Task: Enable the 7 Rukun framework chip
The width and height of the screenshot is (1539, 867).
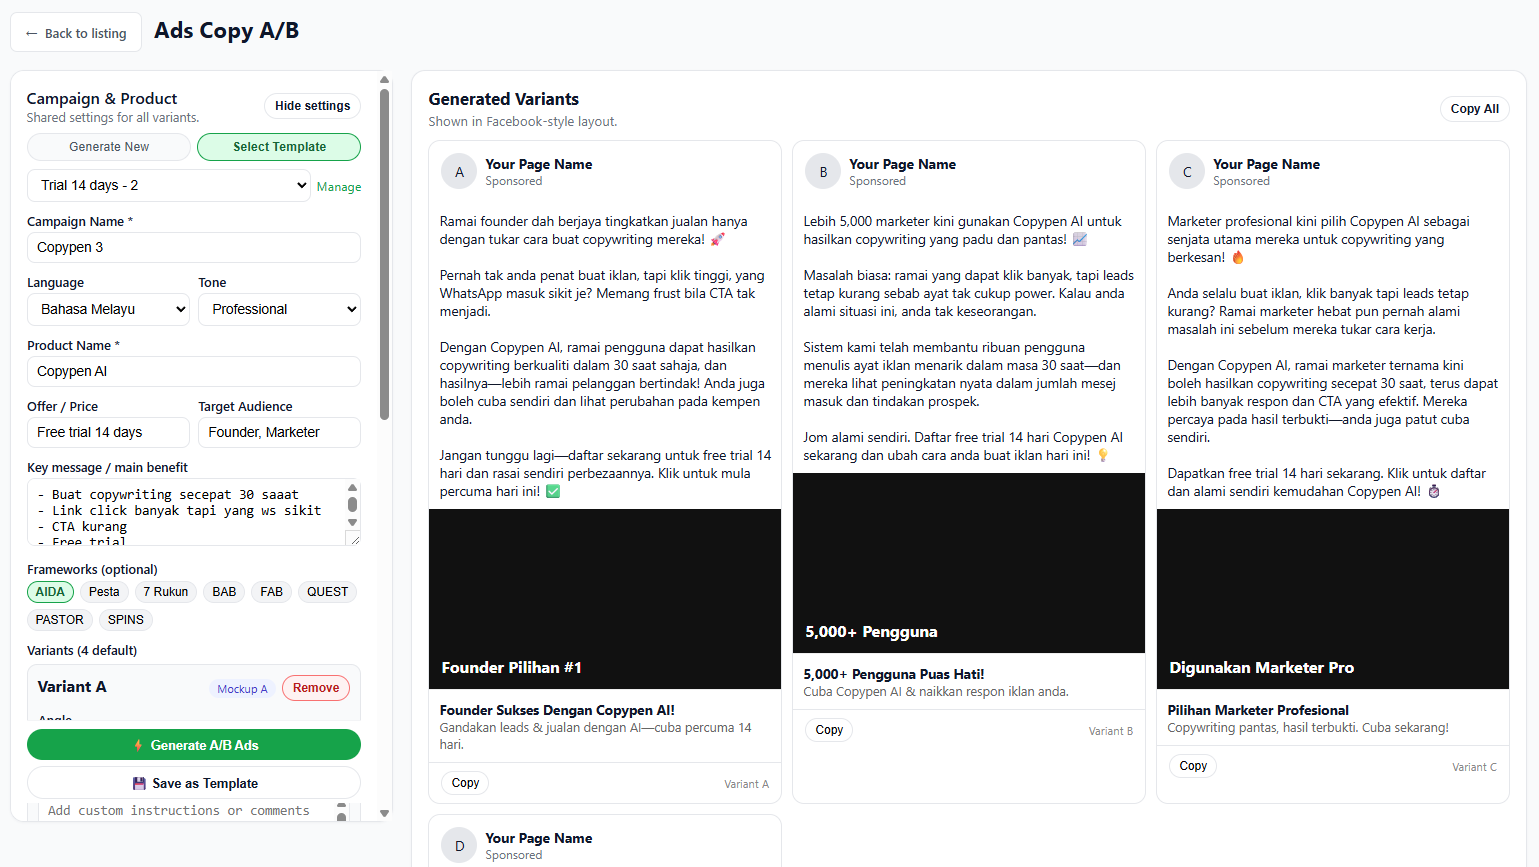Action: point(165,592)
